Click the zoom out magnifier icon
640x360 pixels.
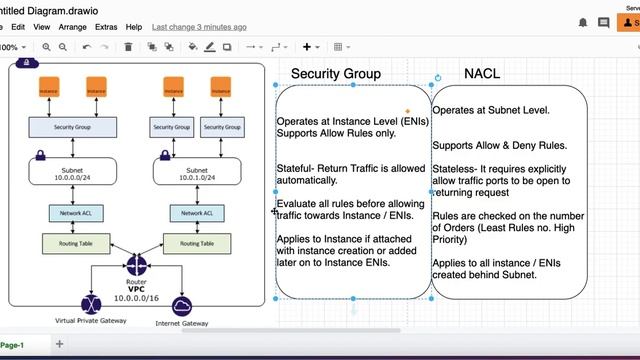point(63,47)
